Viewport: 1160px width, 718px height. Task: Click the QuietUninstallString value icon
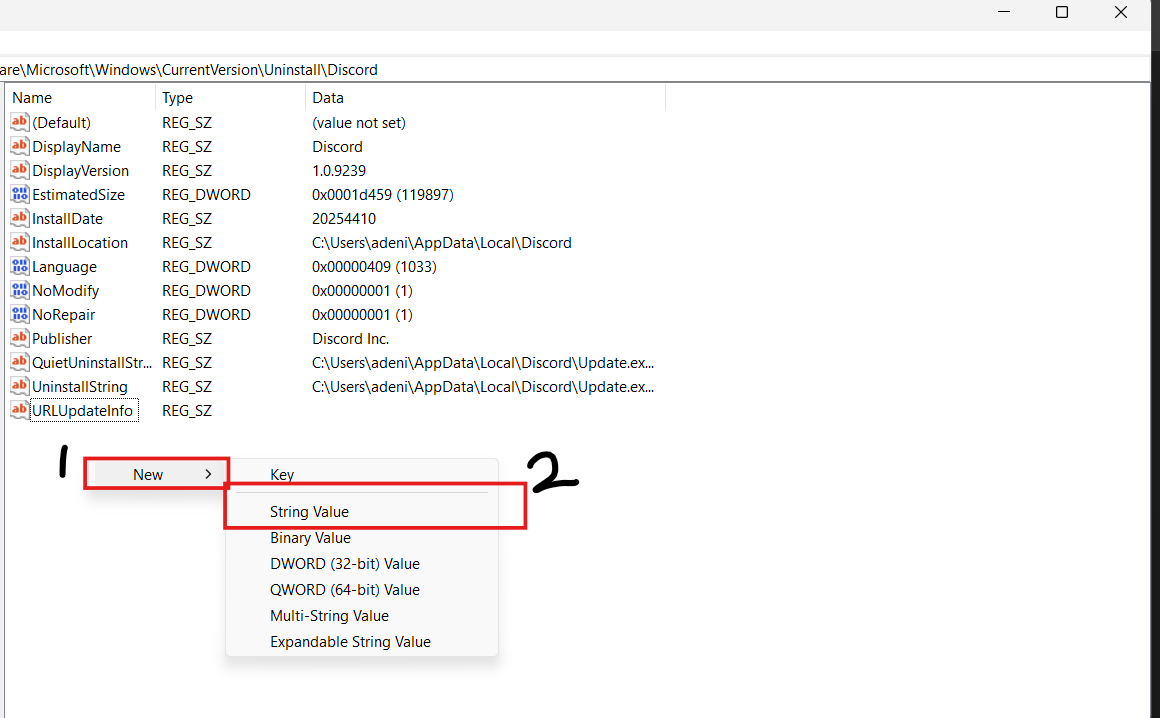20,362
